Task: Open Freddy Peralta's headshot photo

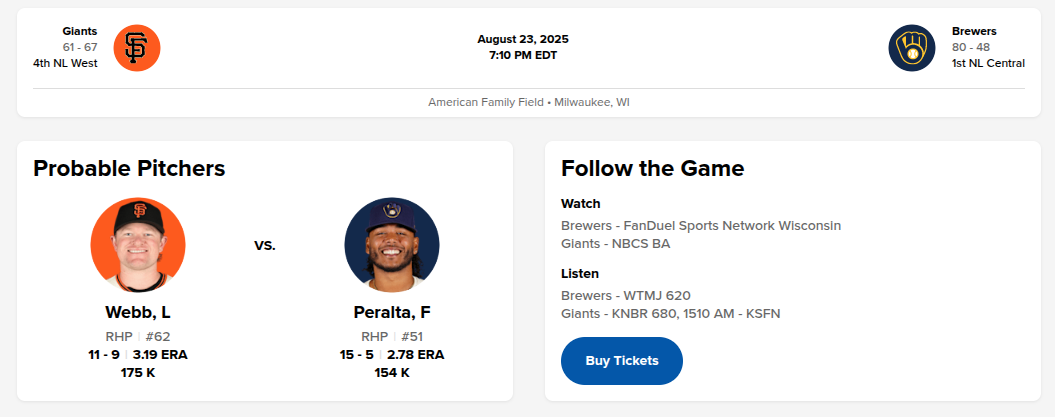Action: point(392,245)
